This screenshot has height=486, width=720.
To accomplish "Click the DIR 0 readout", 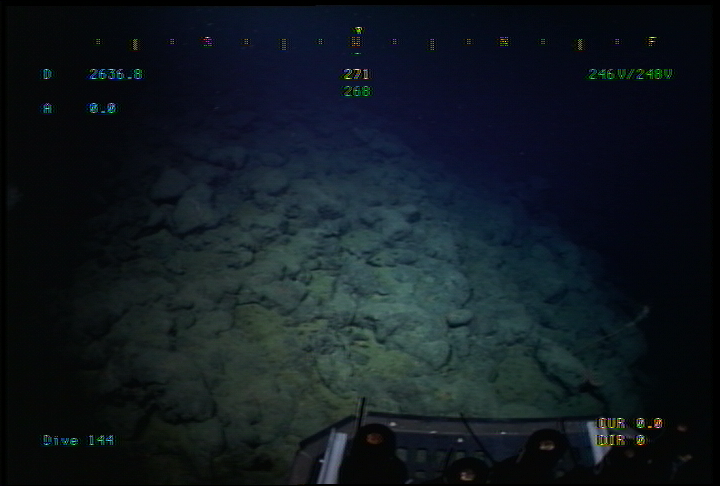I will (621, 441).
